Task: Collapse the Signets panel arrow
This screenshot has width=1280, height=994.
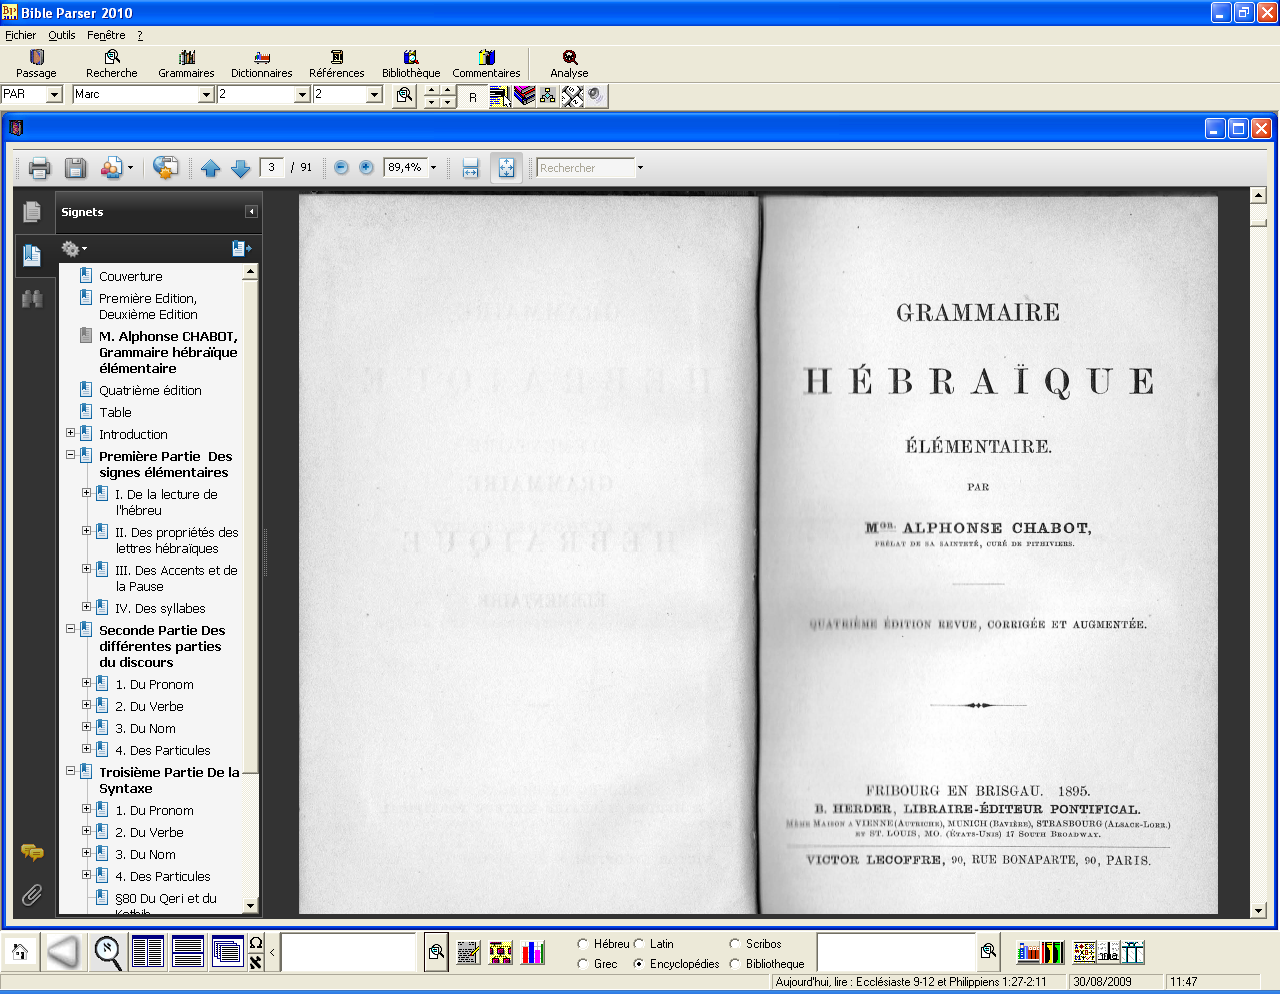Action: tap(251, 212)
